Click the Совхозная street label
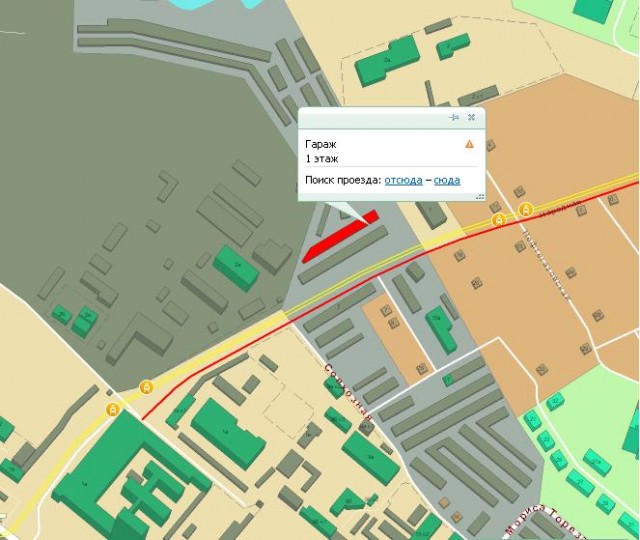The image size is (640, 540). [x=348, y=392]
